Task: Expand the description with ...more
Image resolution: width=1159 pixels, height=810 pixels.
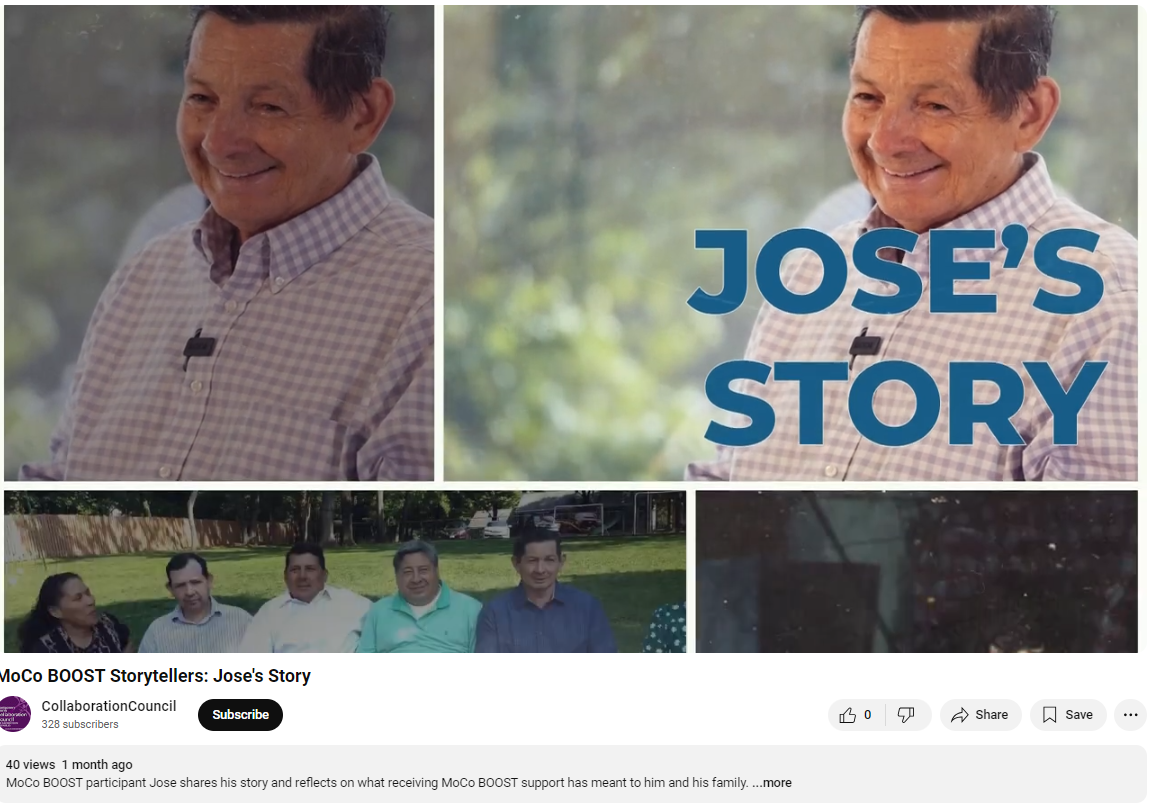Action: [772, 783]
